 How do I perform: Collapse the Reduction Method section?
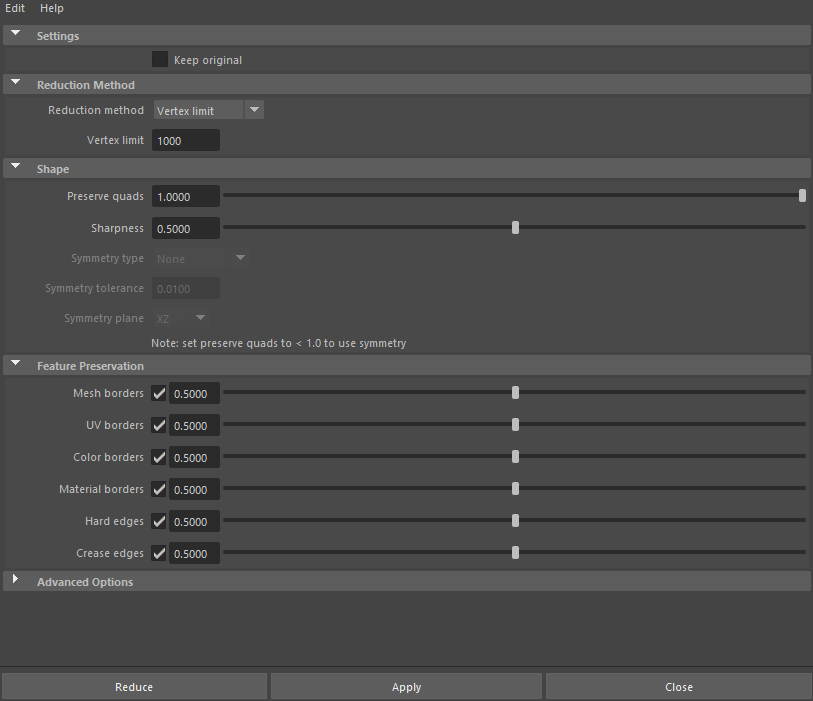15,83
